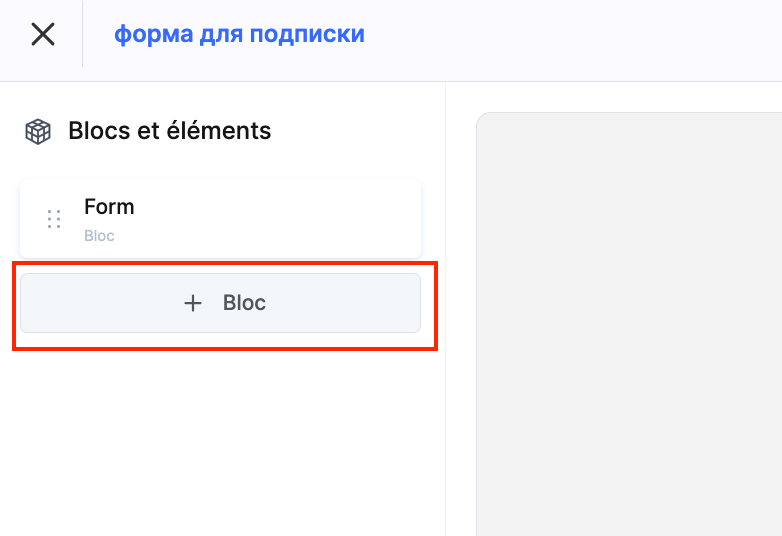Click the white margin left of the canvas

pyautogui.click(x=461, y=320)
